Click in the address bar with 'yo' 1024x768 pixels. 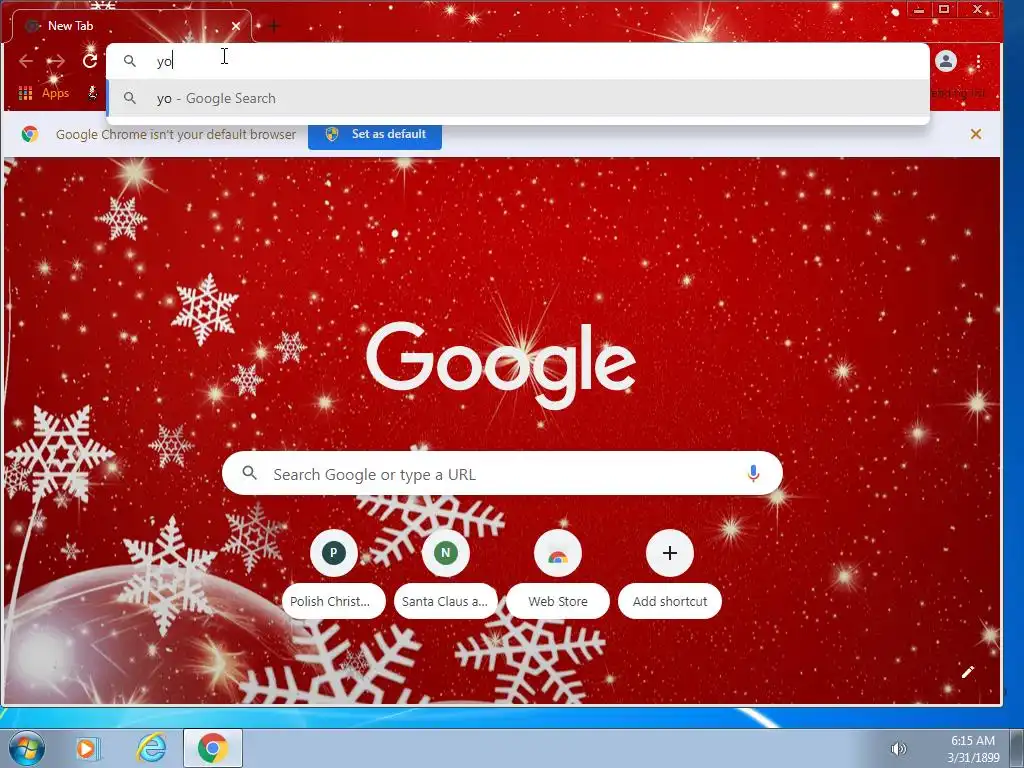tap(517, 61)
